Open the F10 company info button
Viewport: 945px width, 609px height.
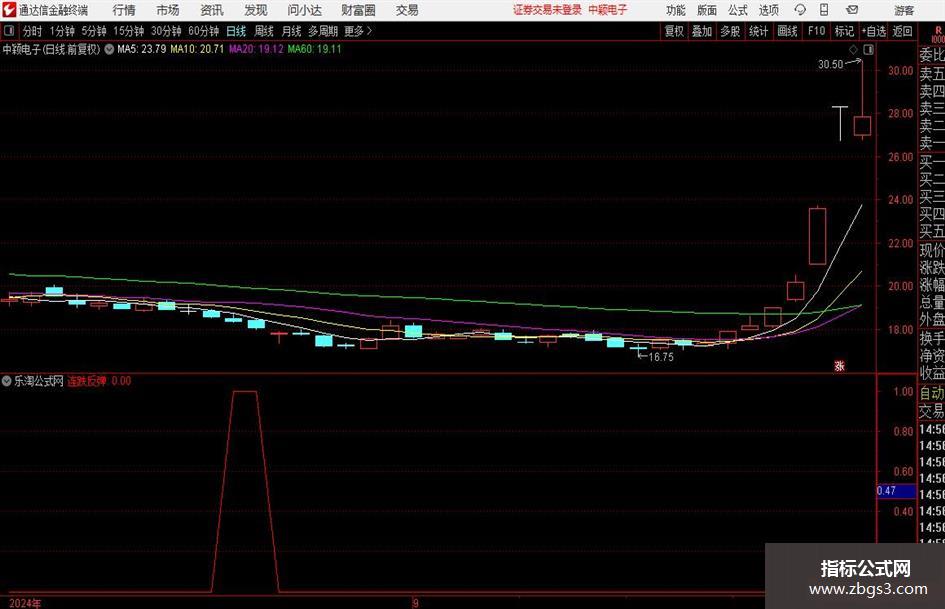[x=816, y=31]
